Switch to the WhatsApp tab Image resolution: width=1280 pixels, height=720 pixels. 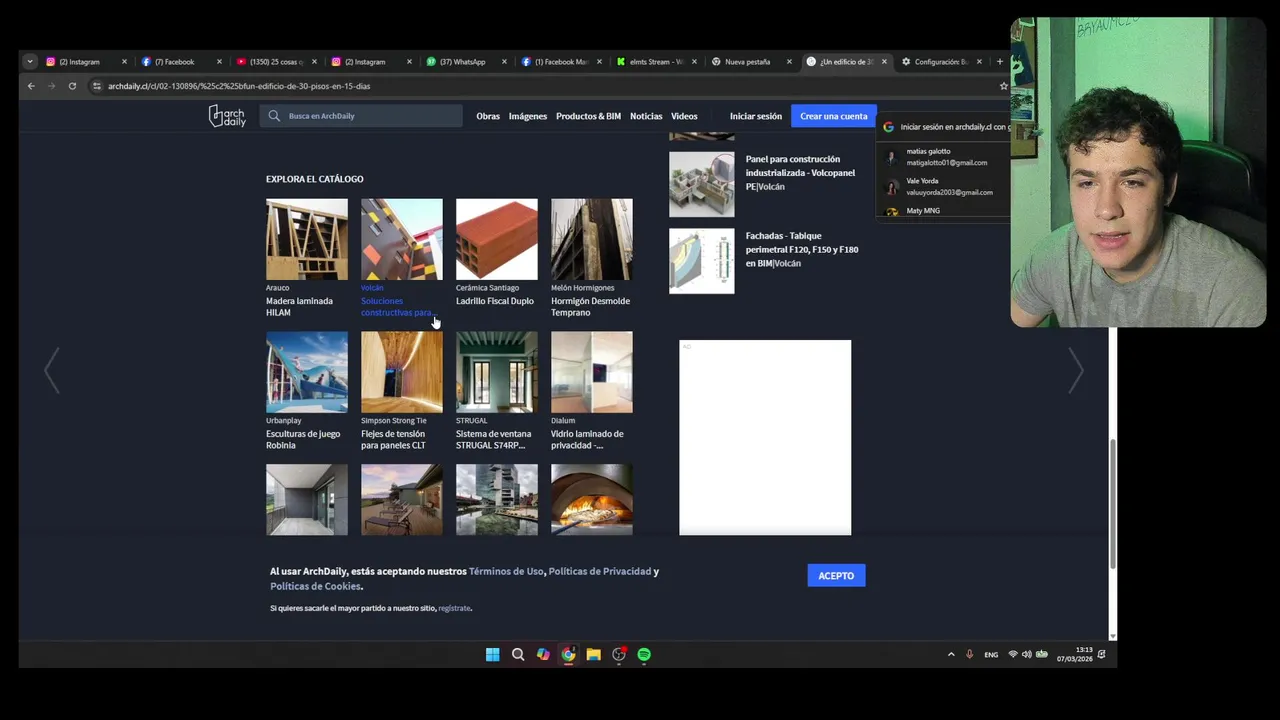click(x=464, y=62)
